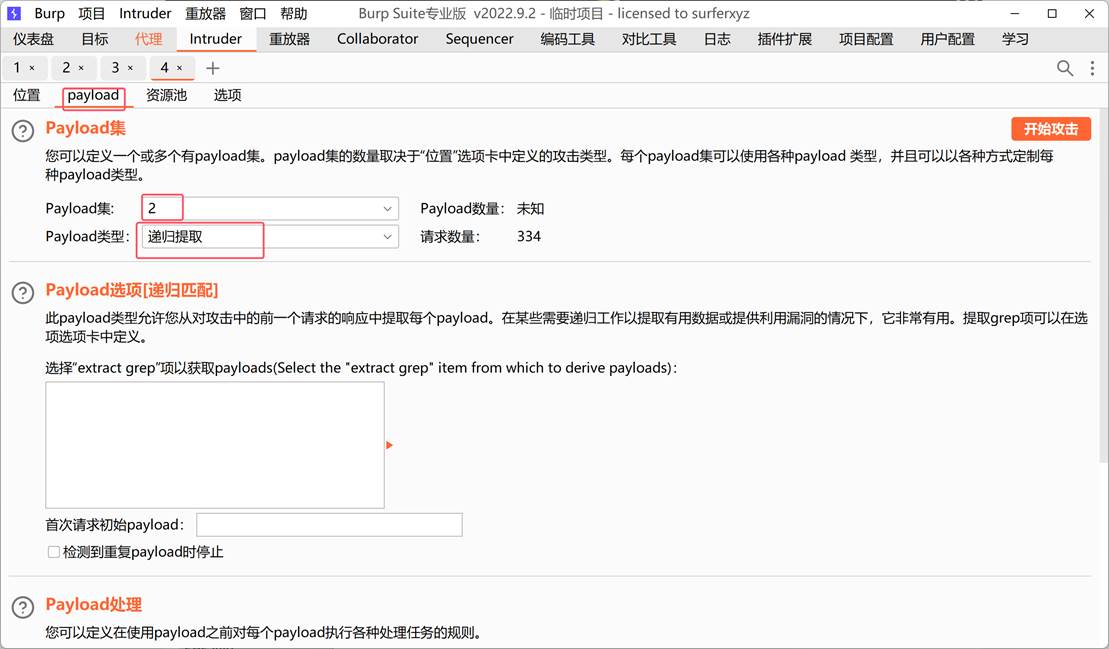Click inside the extract grep list box
The image size is (1109, 649).
pos(215,445)
